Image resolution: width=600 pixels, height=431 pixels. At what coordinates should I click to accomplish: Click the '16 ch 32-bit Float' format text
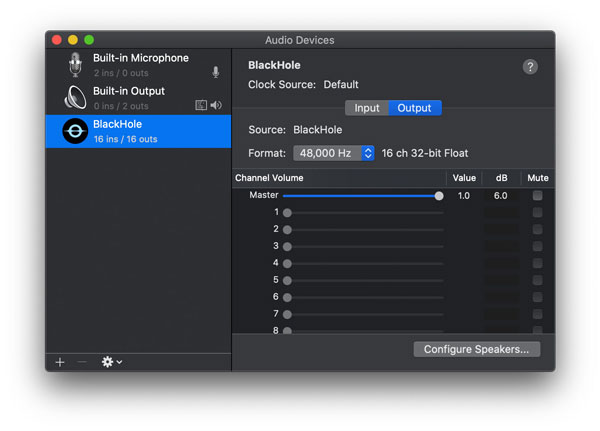[x=425, y=153]
